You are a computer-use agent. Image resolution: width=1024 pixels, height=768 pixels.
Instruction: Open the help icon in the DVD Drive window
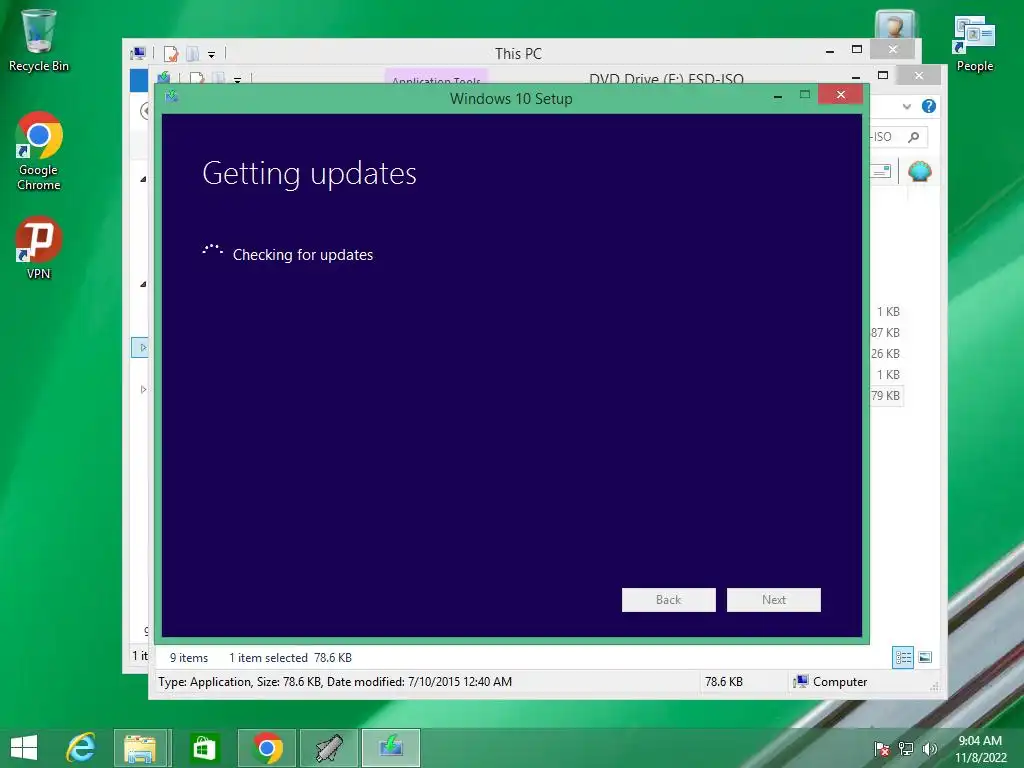point(929,106)
